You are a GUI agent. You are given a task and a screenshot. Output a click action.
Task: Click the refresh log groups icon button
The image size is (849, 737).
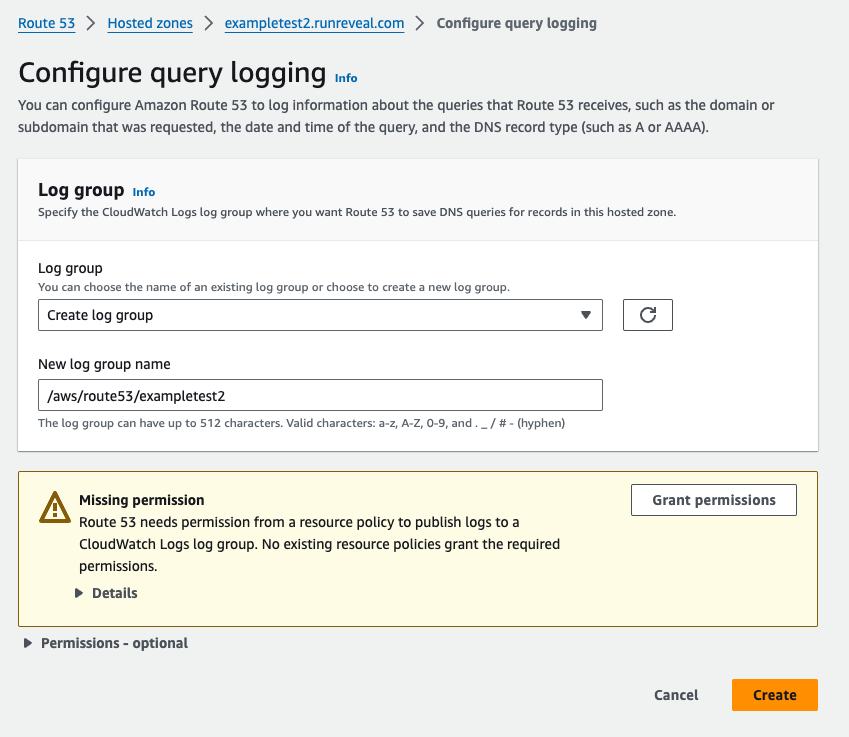pos(647,315)
